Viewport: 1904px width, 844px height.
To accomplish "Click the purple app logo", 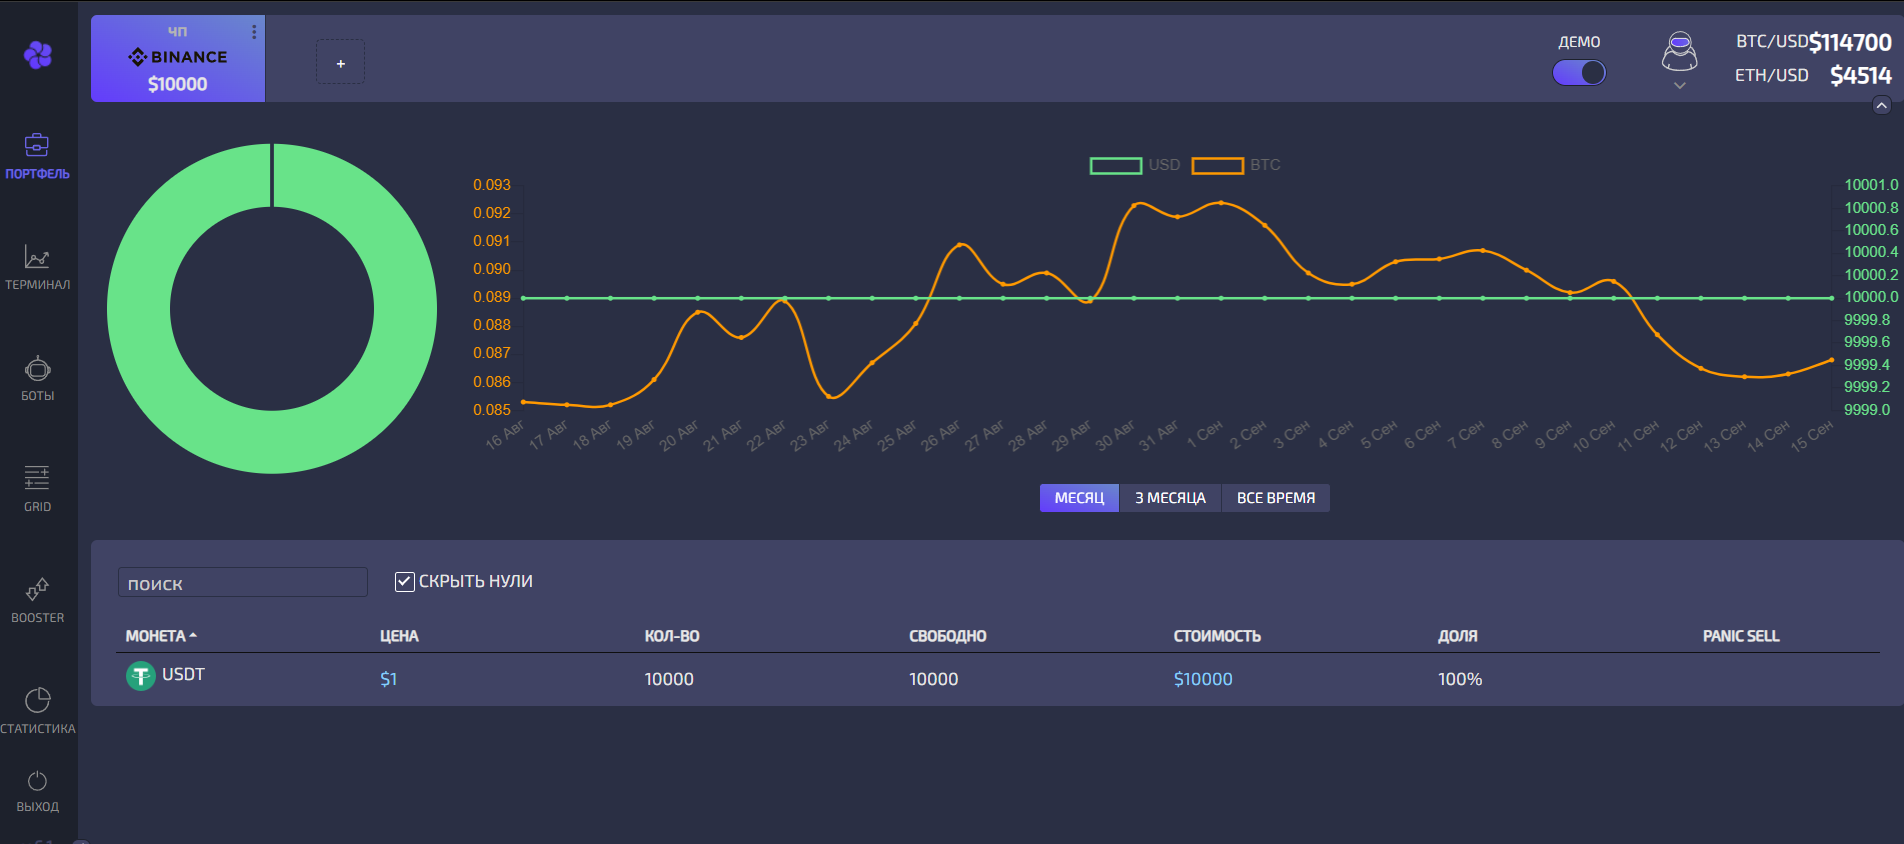I will (38, 55).
